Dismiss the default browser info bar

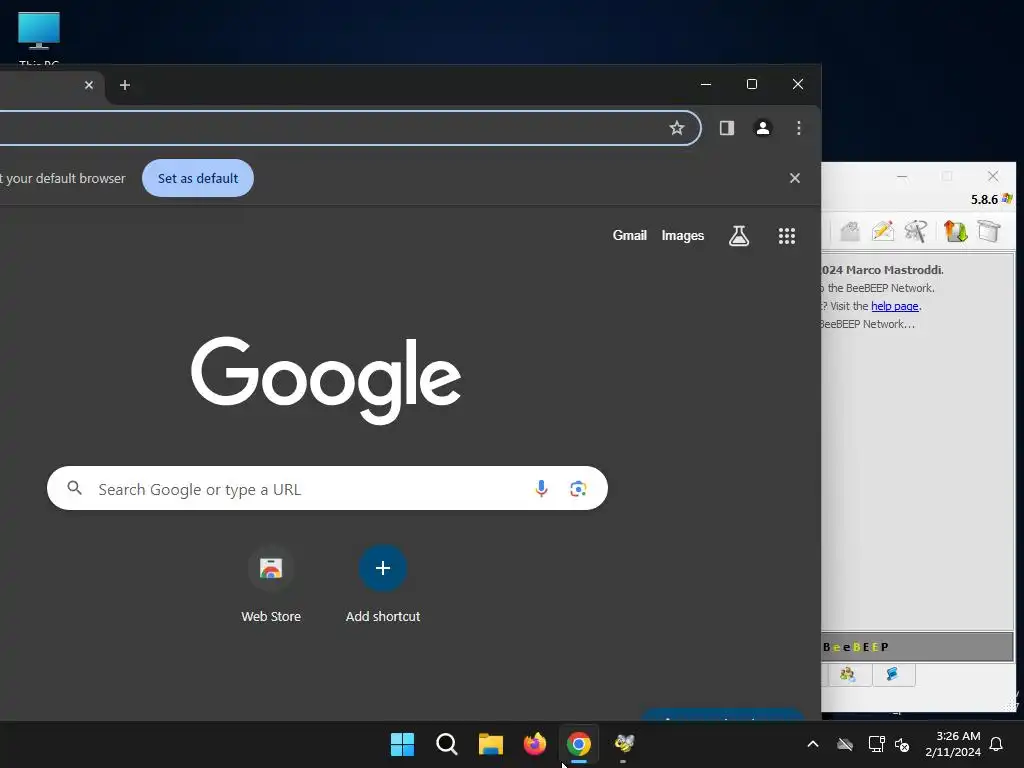click(x=795, y=178)
